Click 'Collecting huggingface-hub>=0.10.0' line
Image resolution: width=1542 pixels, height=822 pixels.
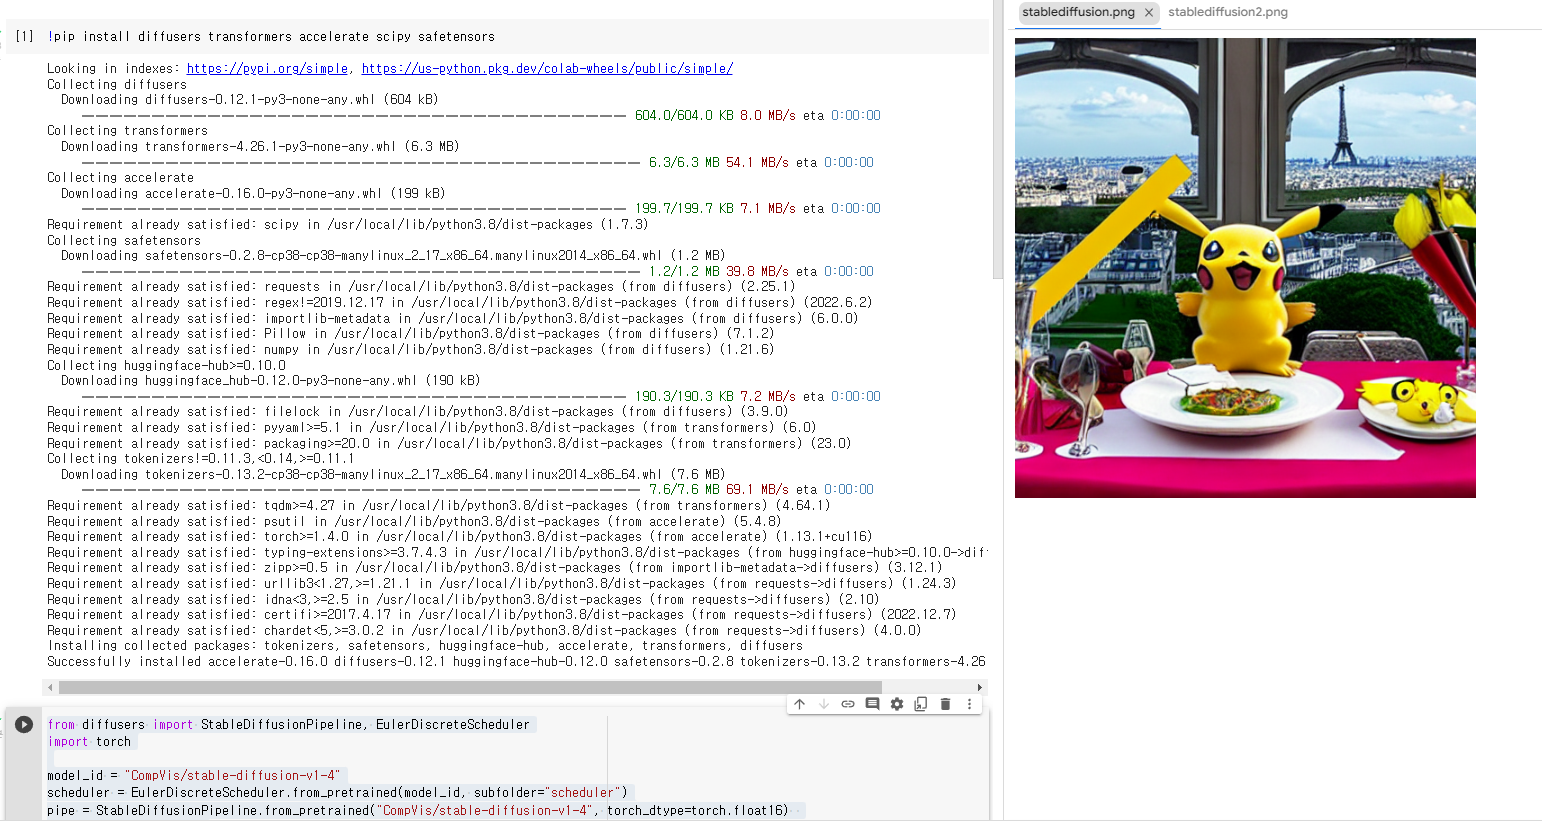click(166, 365)
